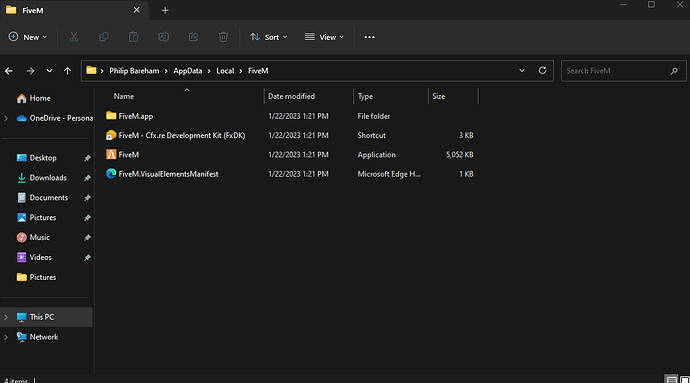
Task: Go back with the left arrow
Action: [x=9, y=71]
